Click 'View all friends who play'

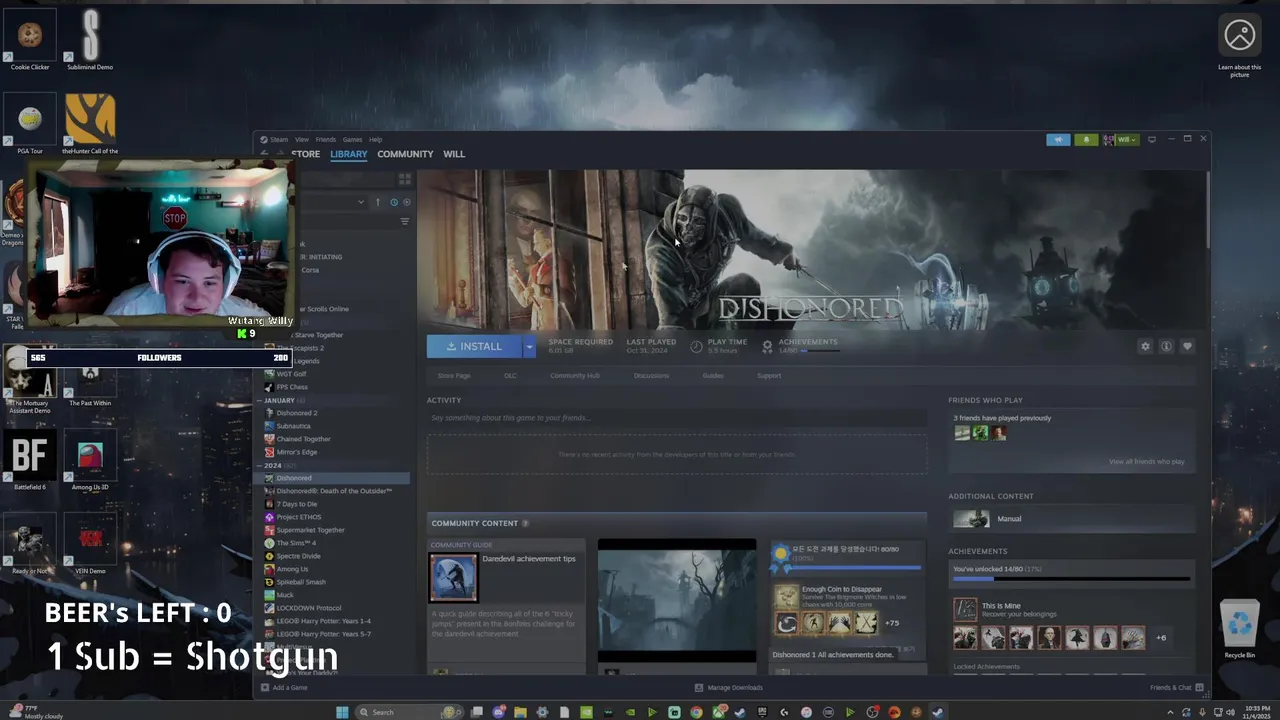(x=1146, y=462)
